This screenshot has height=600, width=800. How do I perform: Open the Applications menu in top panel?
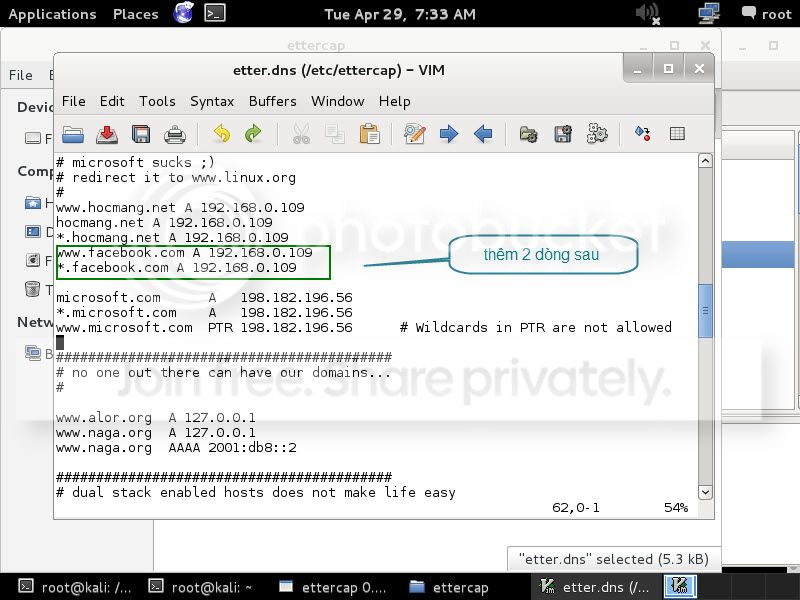pos(52,14)
